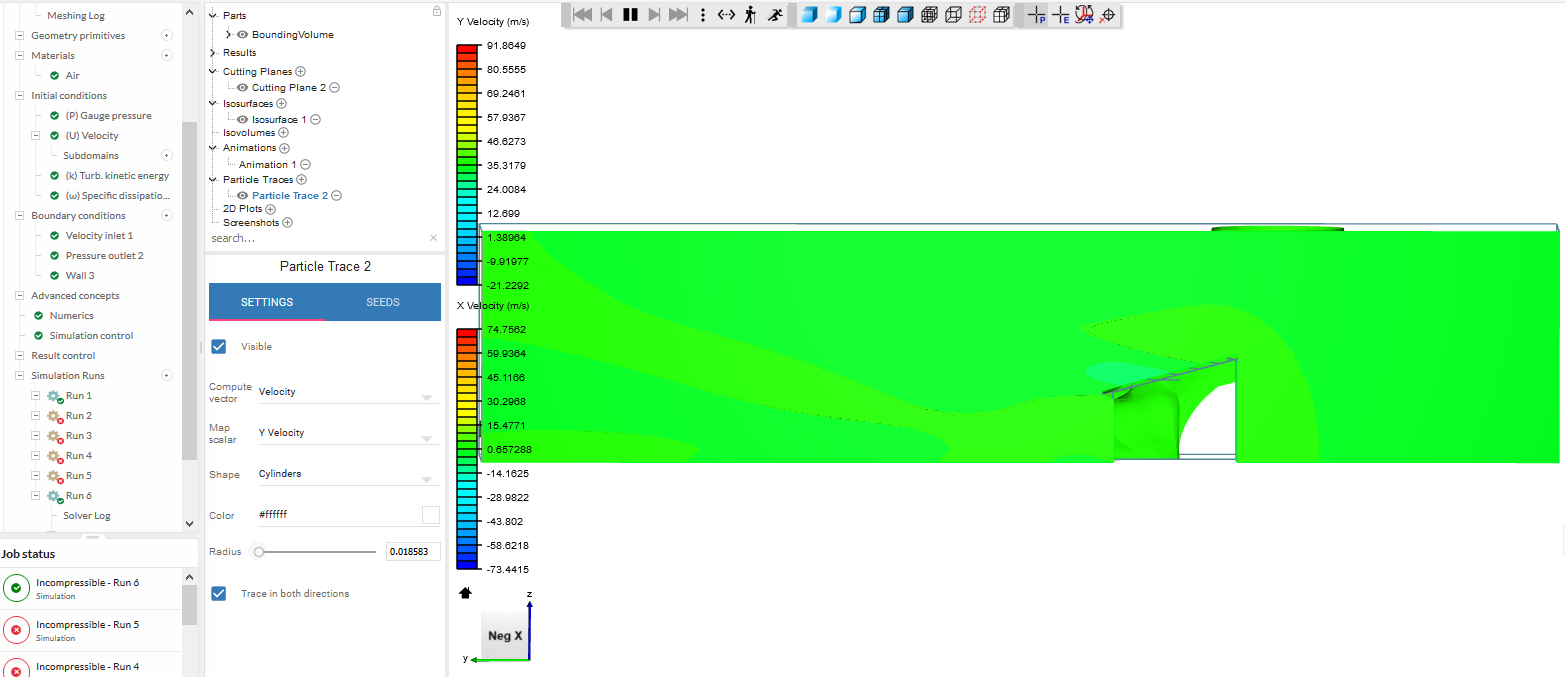1565x677 pixels.
Task: Pause the animation playback
Action: tap(630, 15)
